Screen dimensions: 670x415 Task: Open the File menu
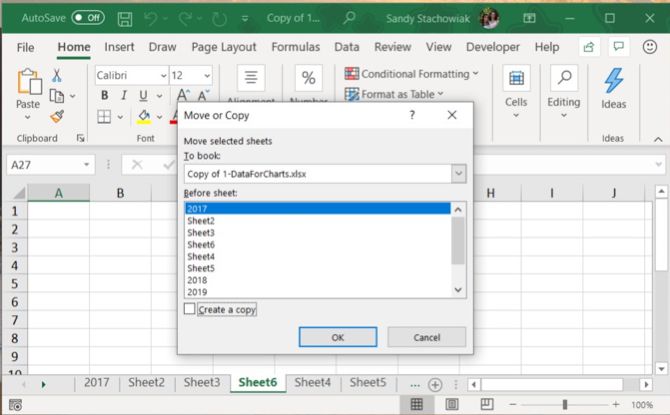pos(25,47)
